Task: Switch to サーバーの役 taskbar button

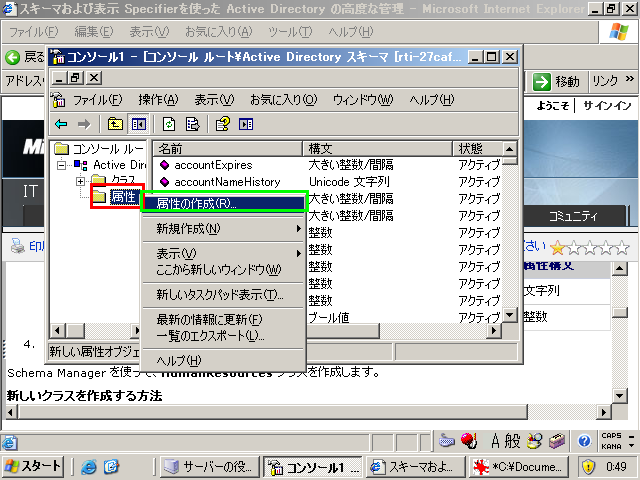Action: 209,466
